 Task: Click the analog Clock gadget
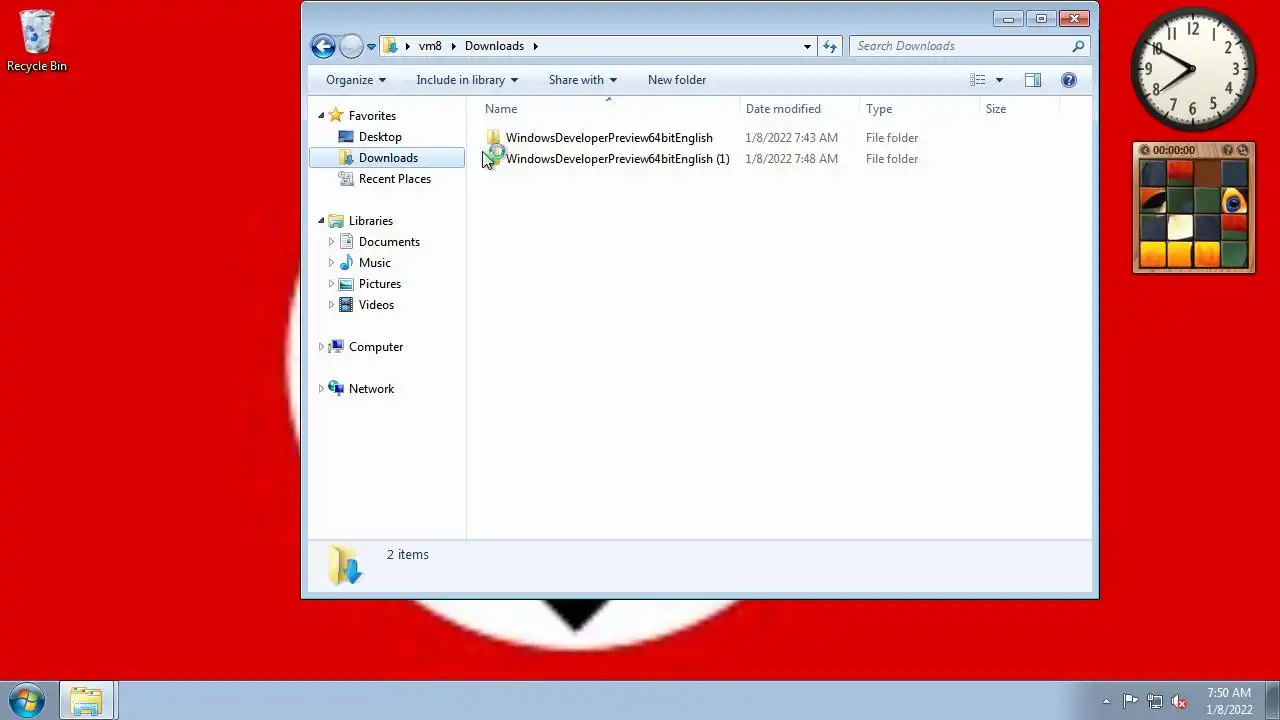[1193, 69]
